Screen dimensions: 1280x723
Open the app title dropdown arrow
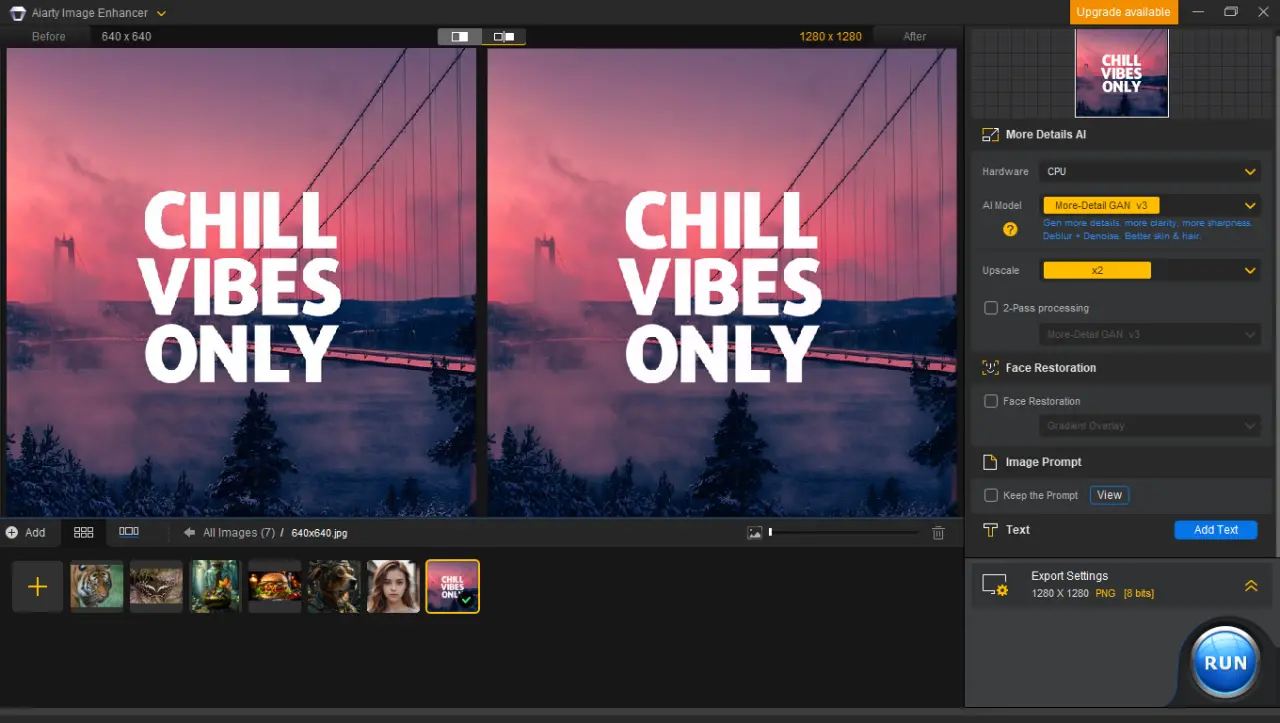coord(161,13)
